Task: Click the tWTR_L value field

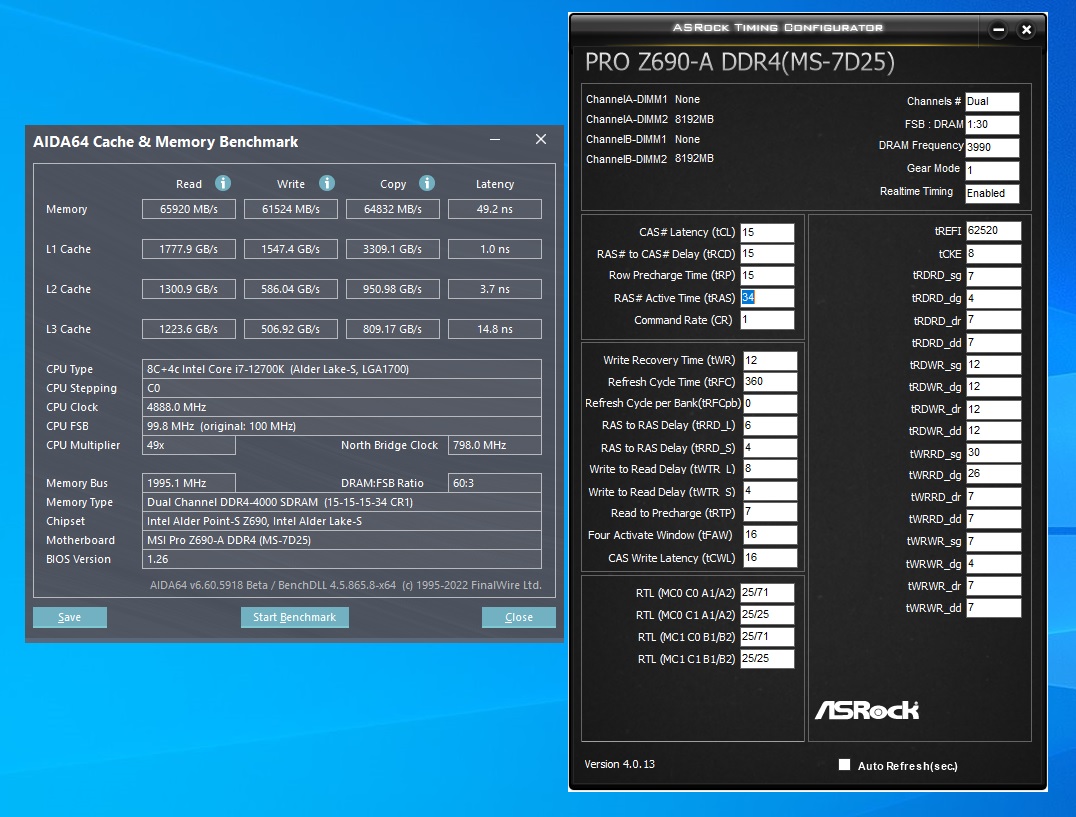Action: 770,469
